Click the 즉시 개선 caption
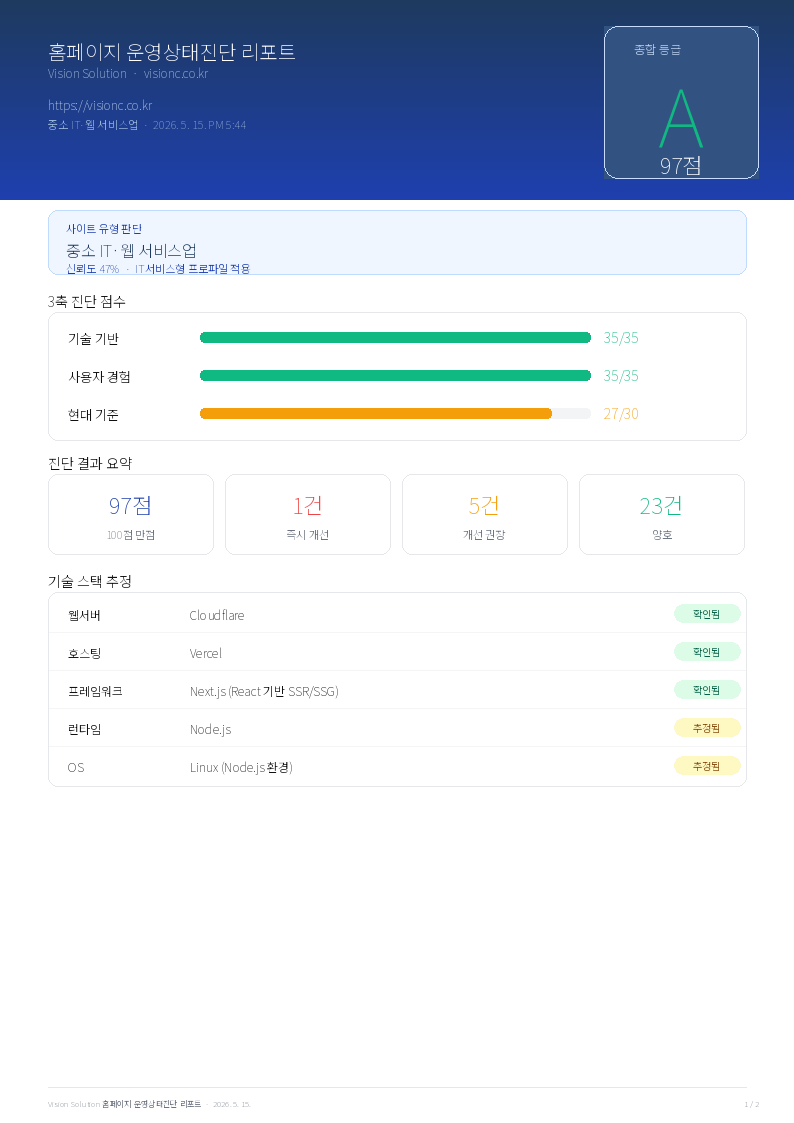The image size is (794, 1123). 308,535
